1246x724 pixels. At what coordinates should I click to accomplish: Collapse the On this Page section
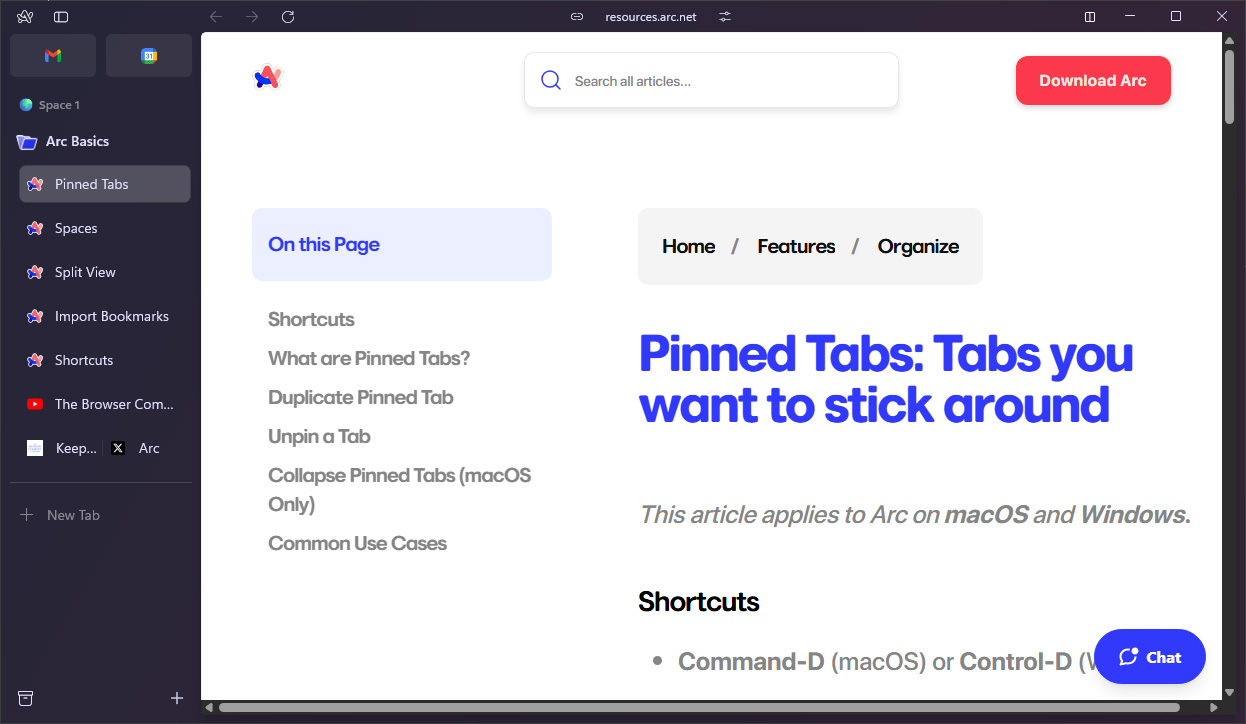(401, 245)
